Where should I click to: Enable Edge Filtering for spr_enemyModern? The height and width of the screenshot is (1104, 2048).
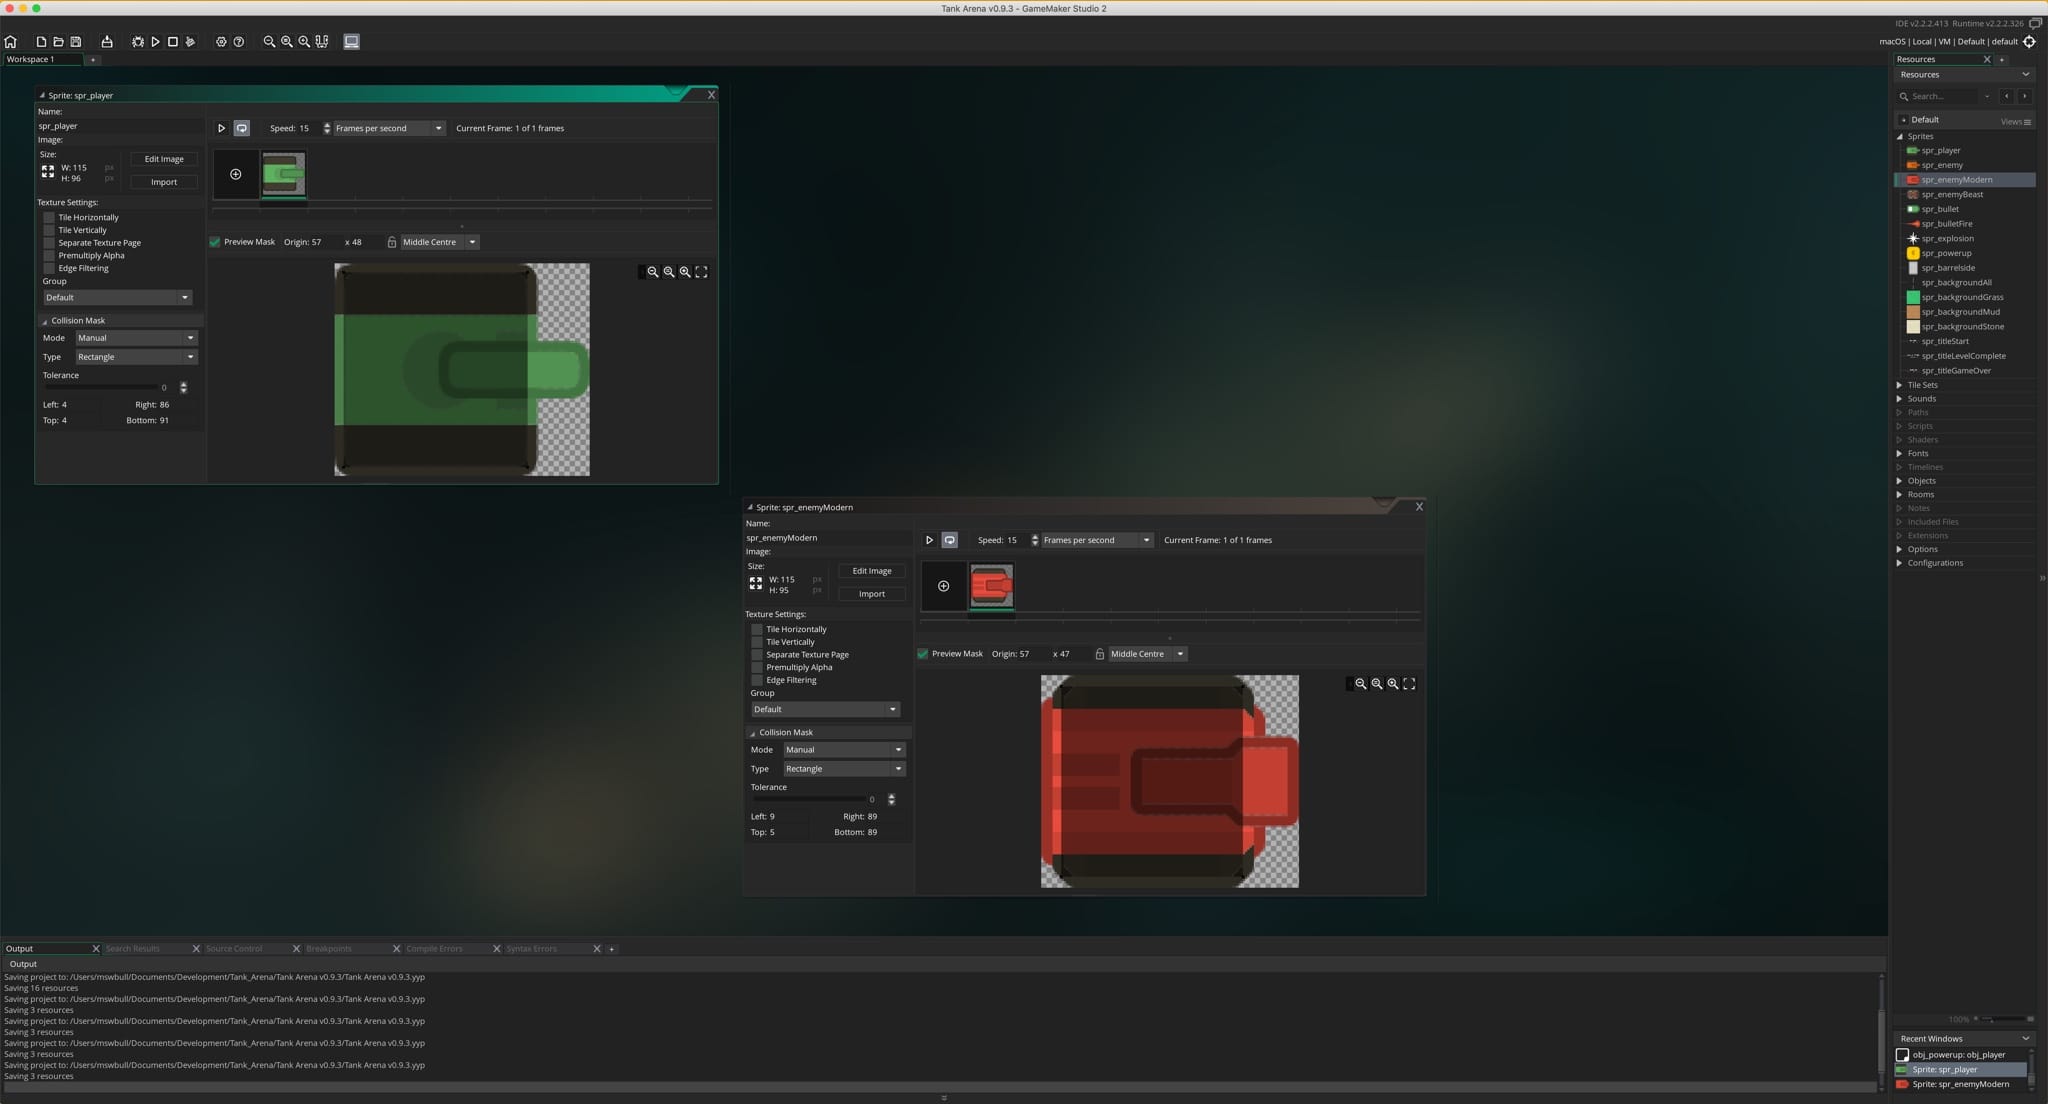(757, 680)
